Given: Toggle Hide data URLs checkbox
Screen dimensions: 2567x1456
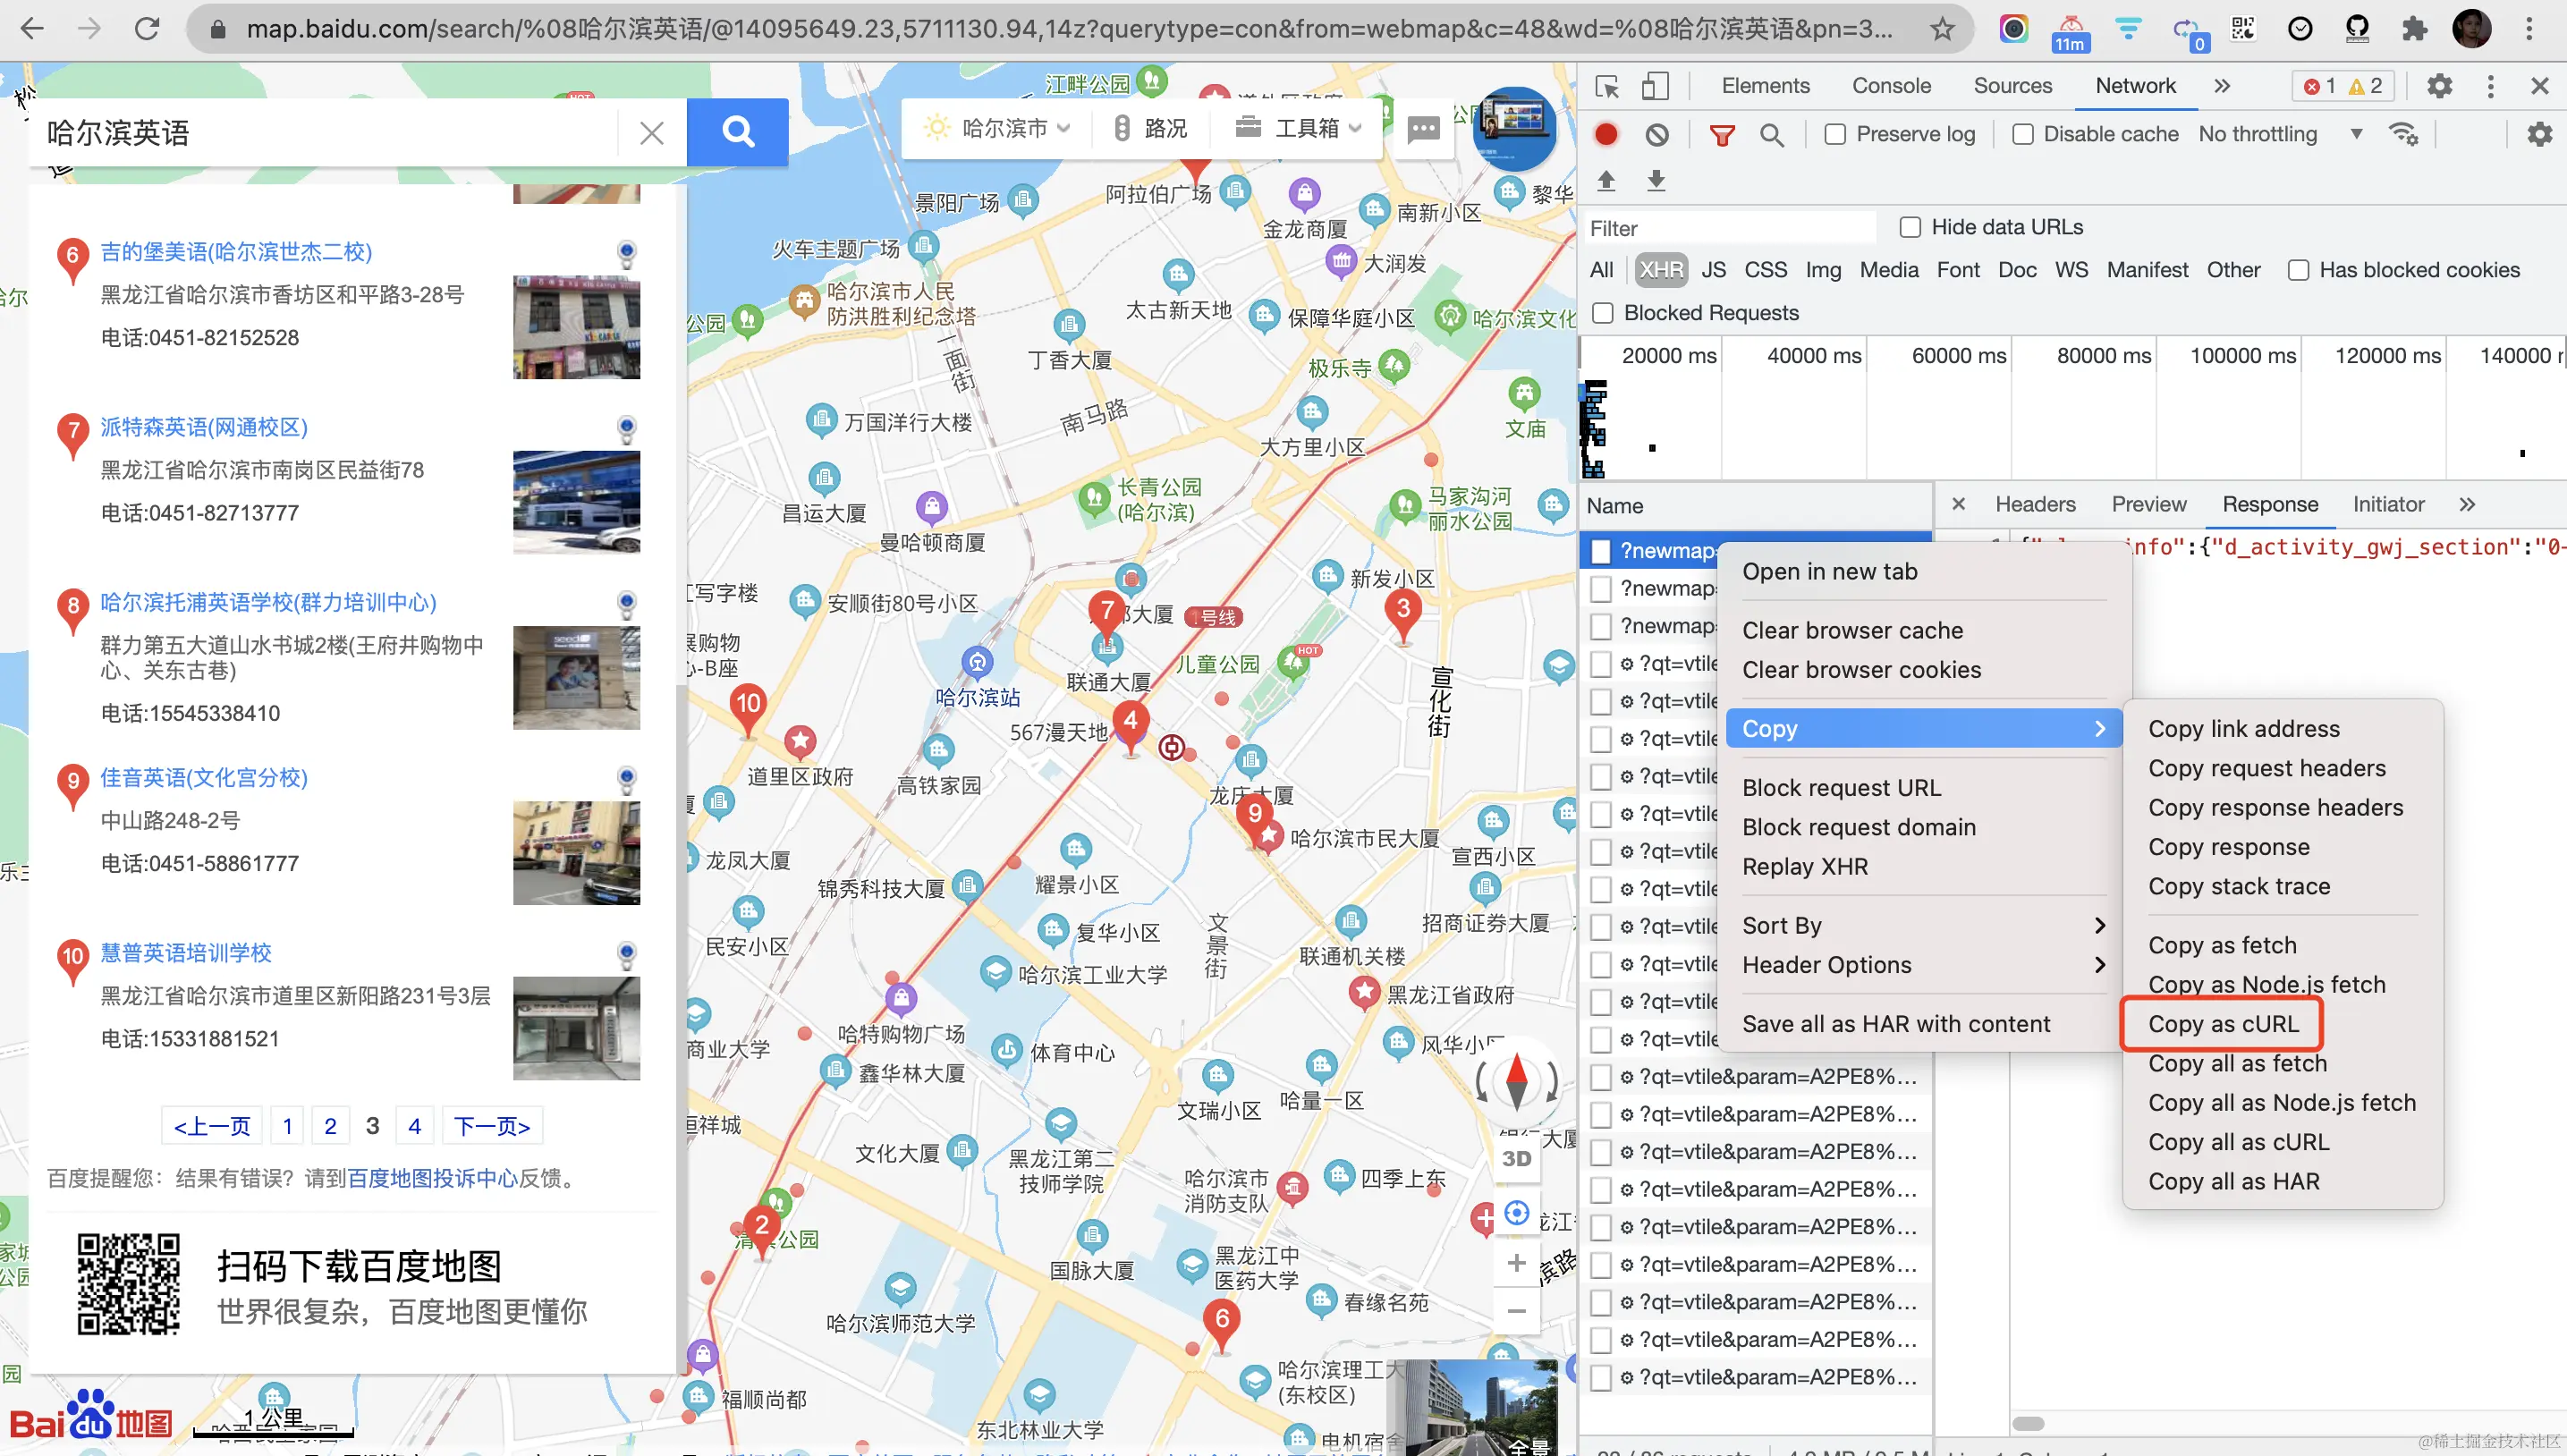Looking at the screenshot, I should click(1910, 227).
